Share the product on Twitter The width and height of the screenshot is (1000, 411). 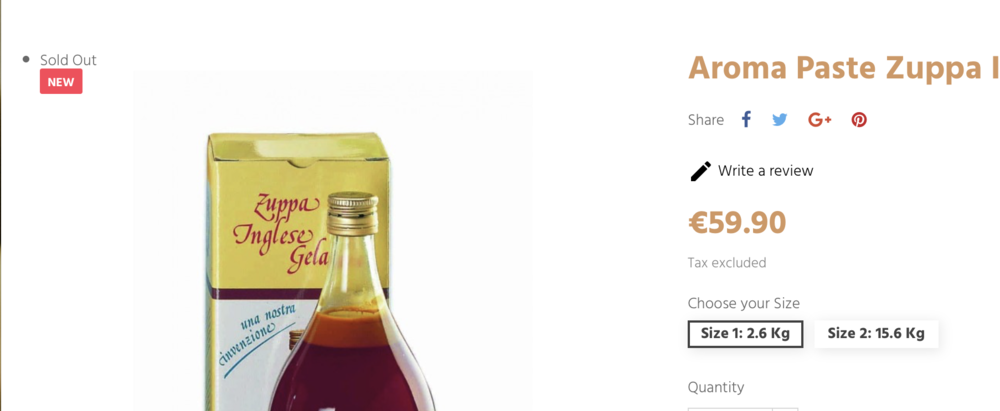(x=779, y=120)
